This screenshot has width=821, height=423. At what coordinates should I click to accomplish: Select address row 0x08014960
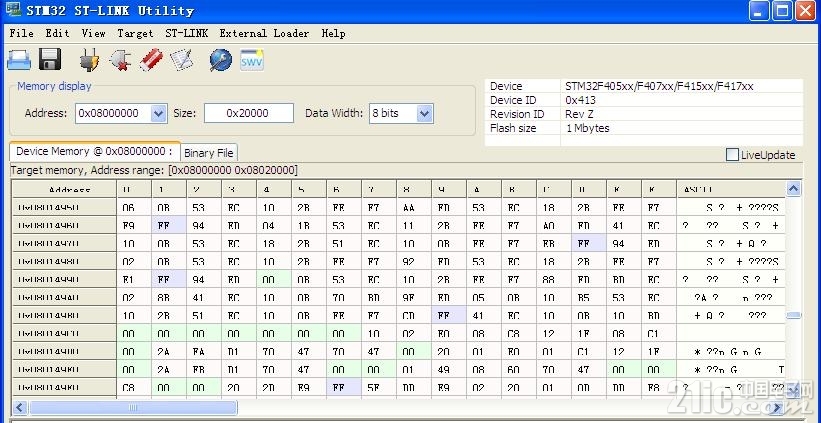tap(65, 226)
